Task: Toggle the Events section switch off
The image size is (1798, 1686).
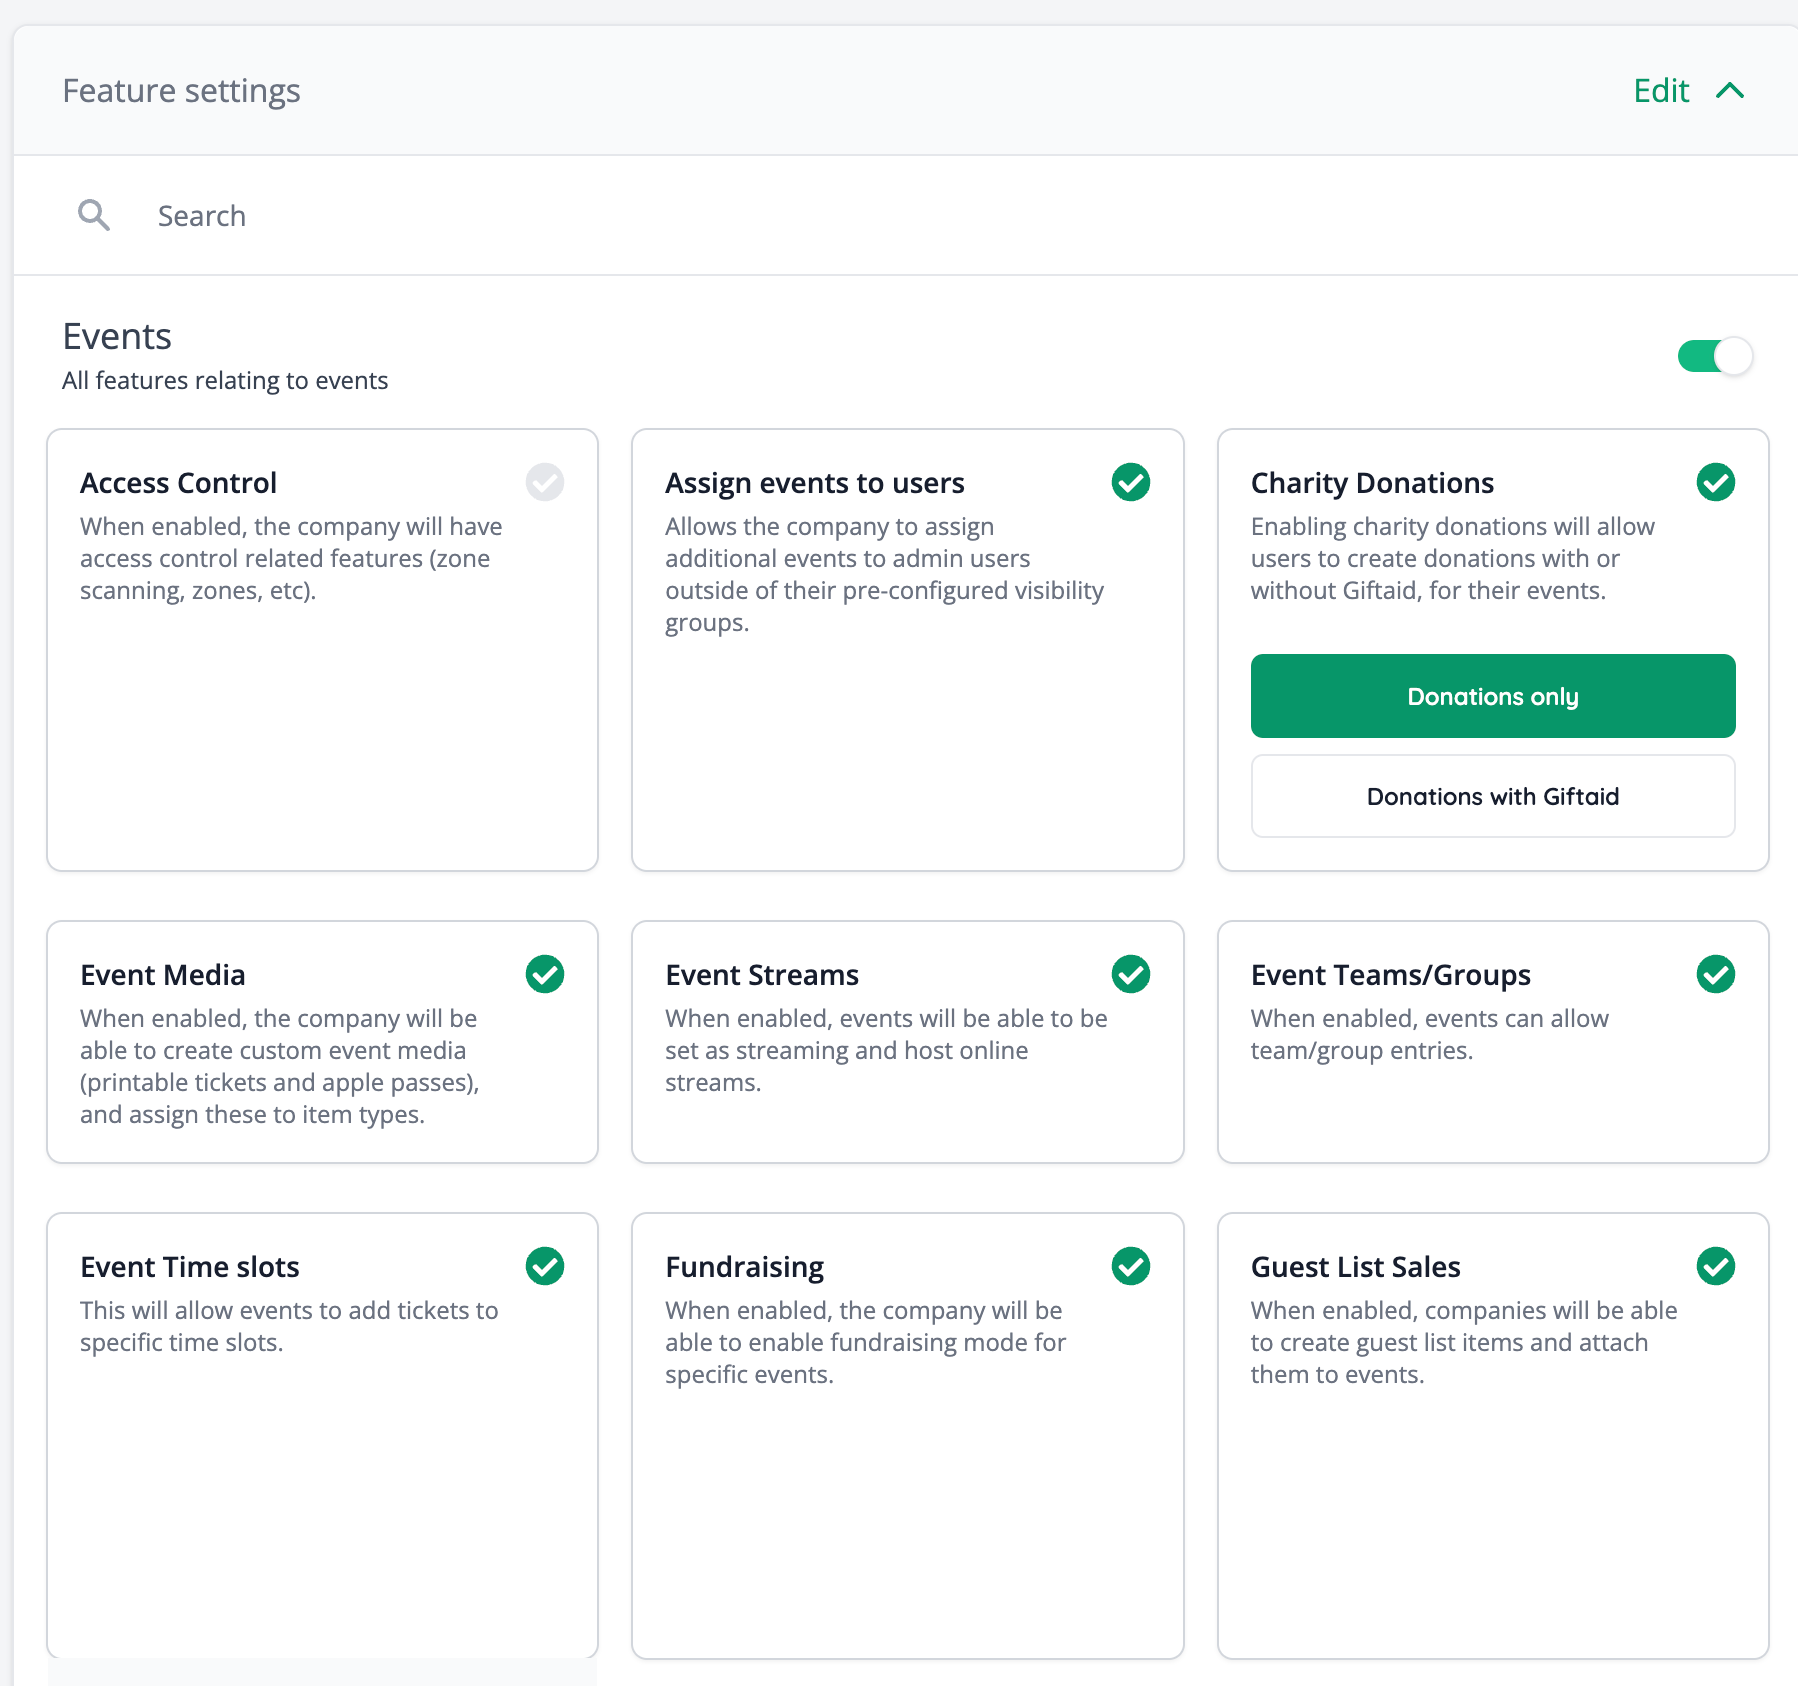Action: pos(1714,356)
